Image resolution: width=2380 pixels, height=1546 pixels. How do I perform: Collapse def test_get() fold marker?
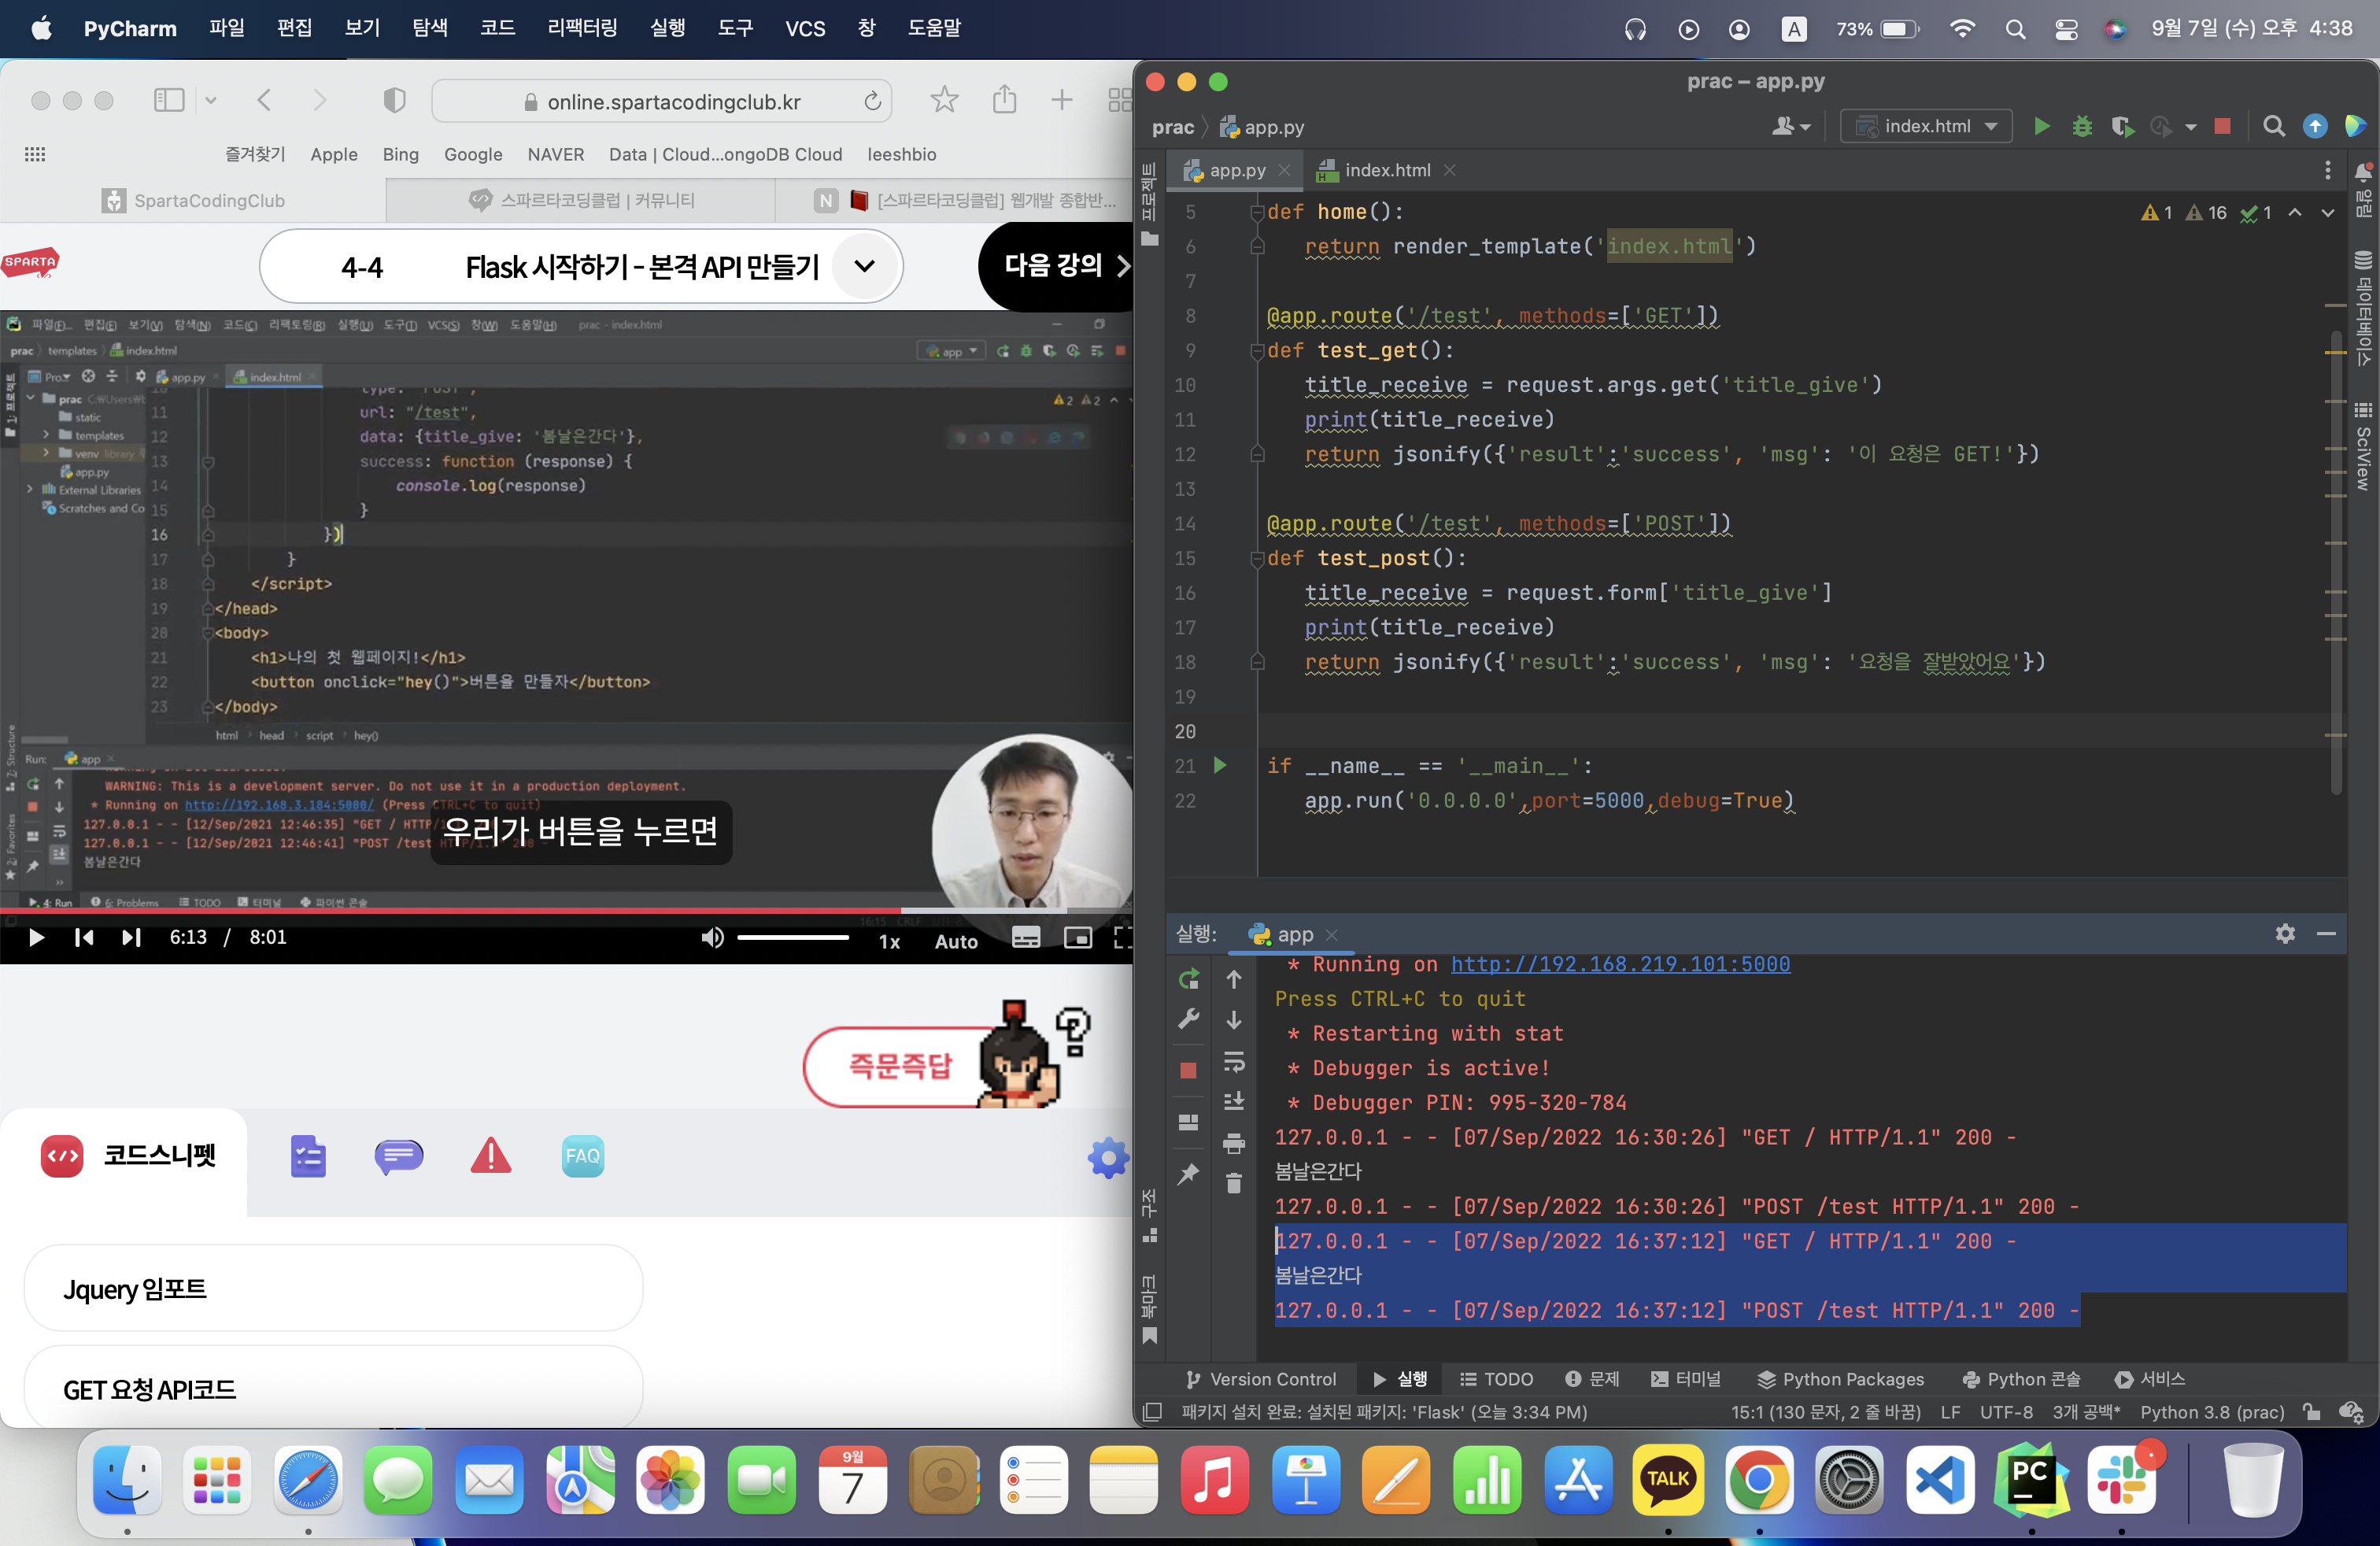(1257, 351)
